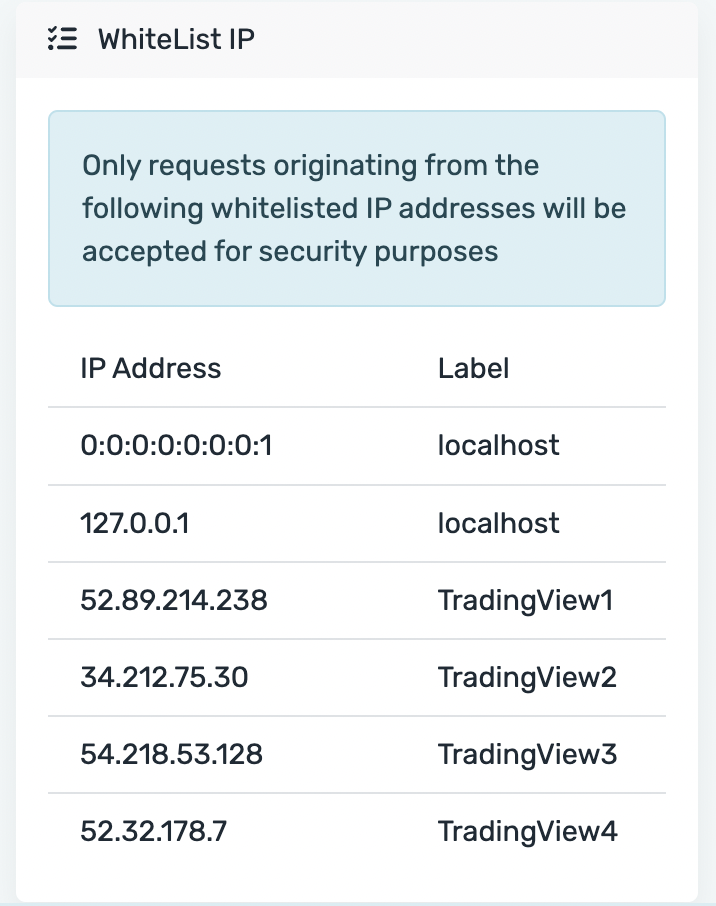
Task: Click the localhost label for 127.0.0.1
Action: [499, 523]
